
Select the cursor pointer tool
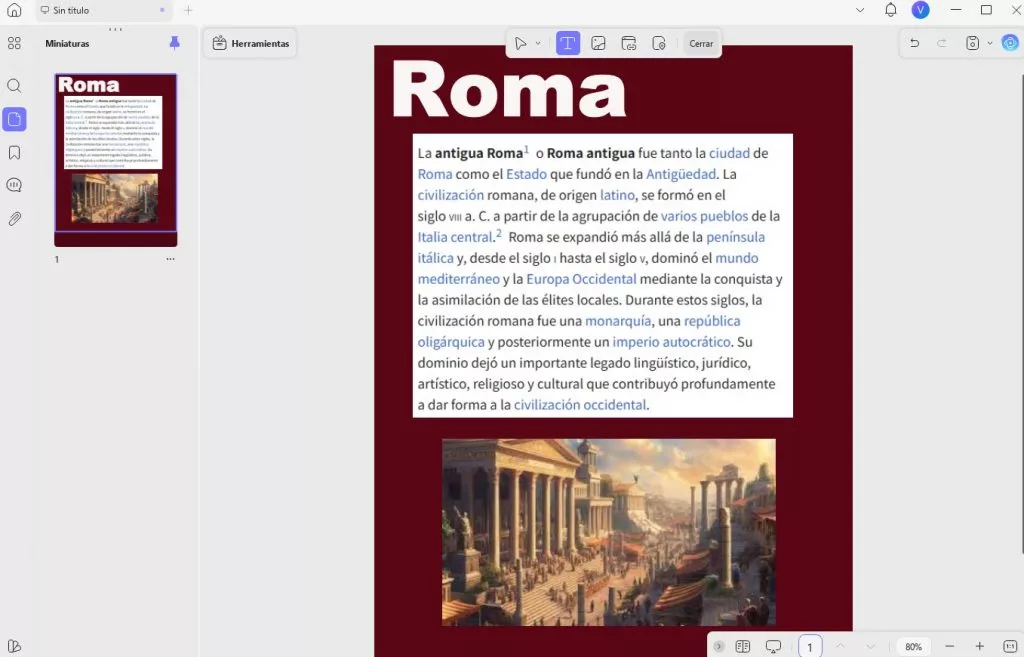click(520, 43)
